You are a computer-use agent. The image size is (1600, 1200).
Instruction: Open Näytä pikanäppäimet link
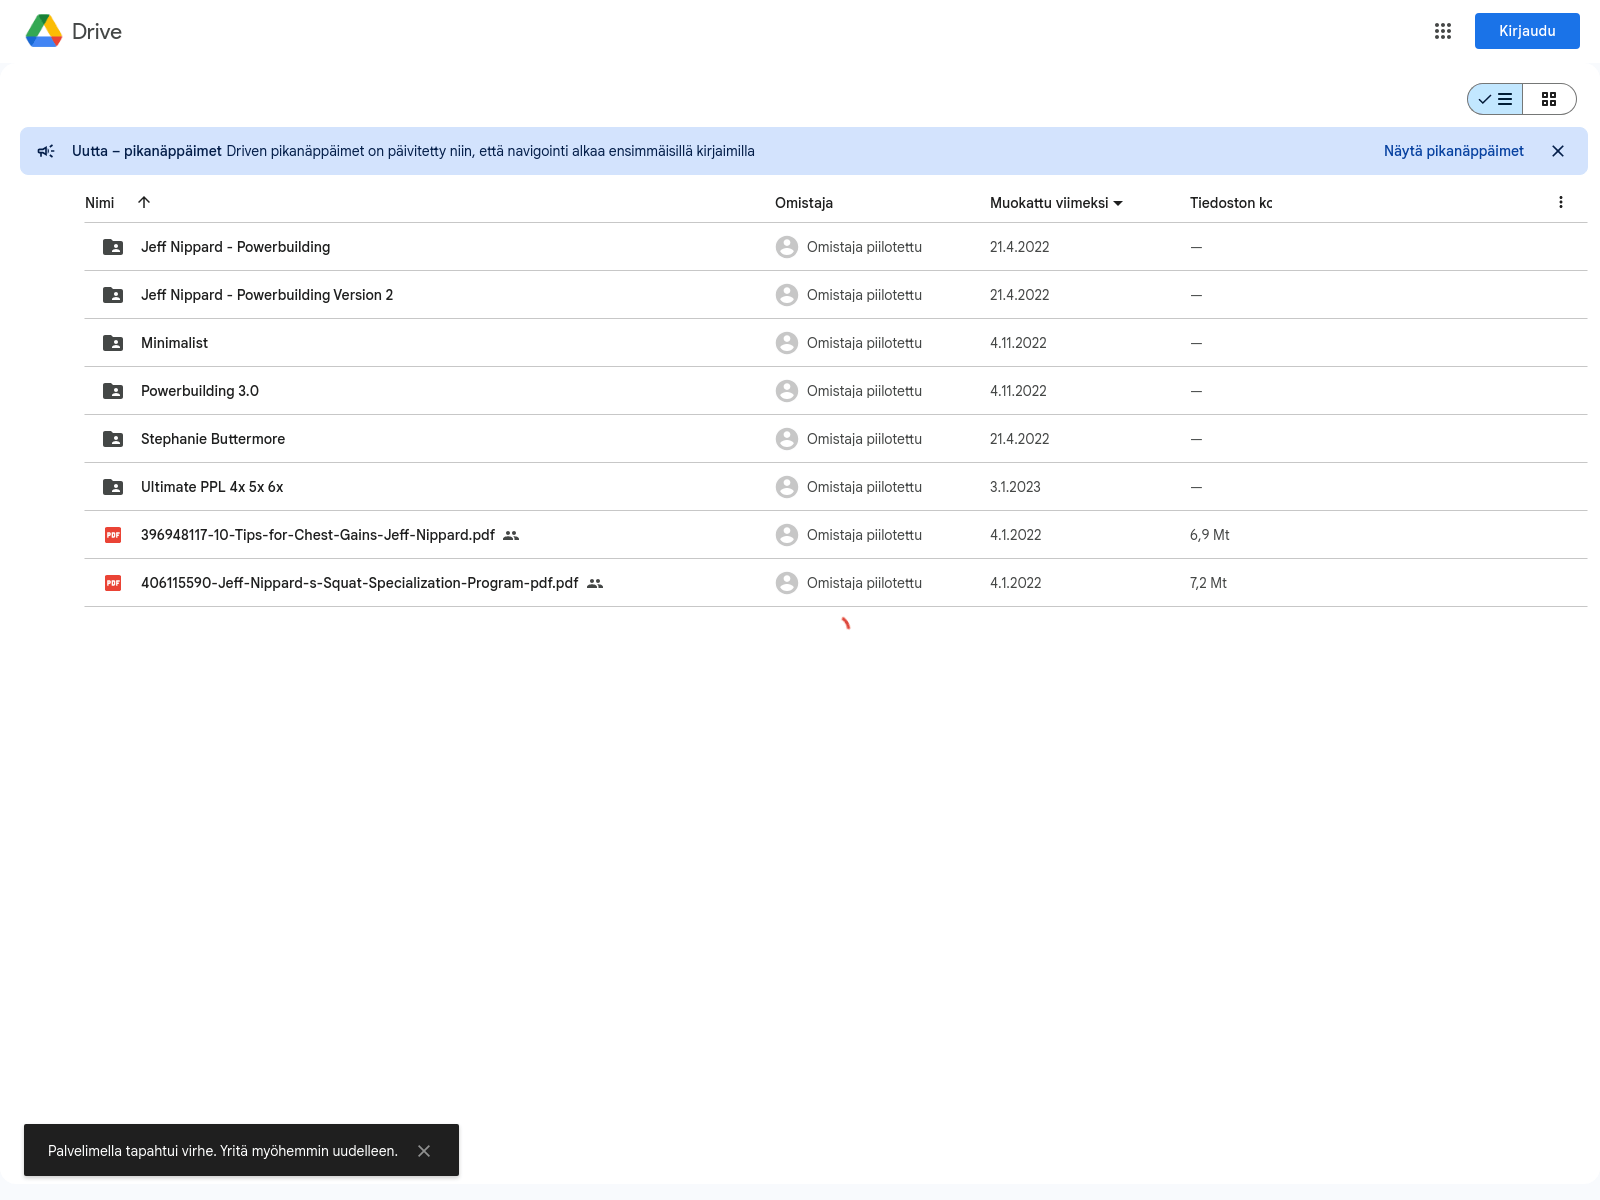pos(1454,151)
